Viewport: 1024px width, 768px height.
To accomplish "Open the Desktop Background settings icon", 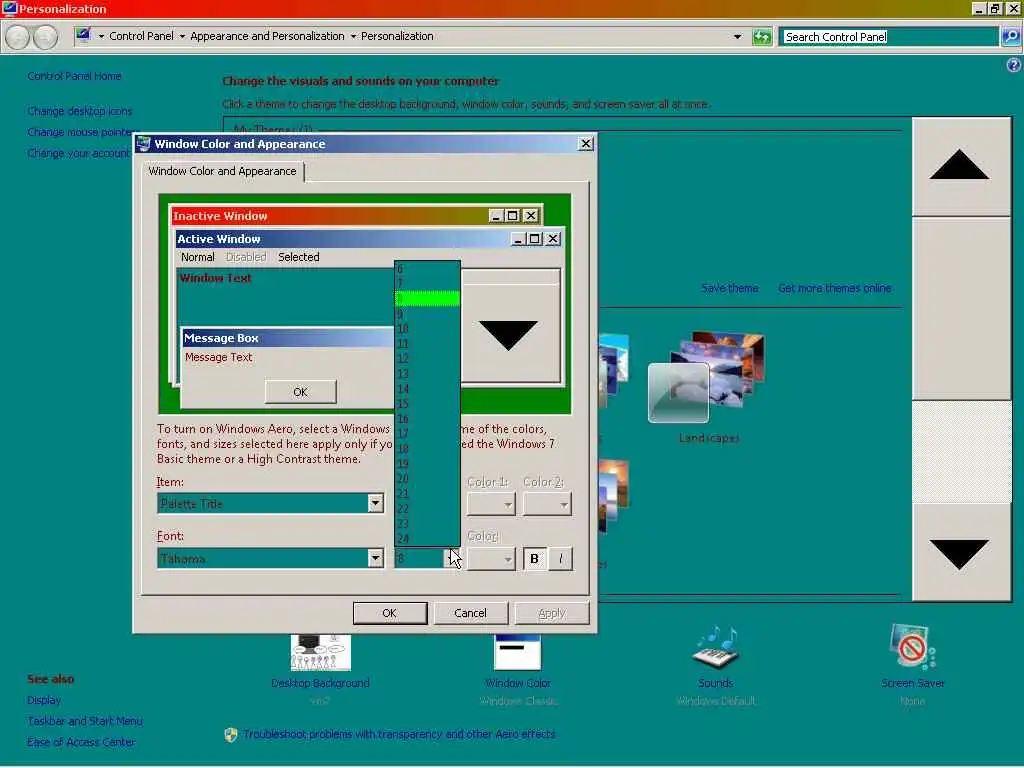I will click(321, 652).
